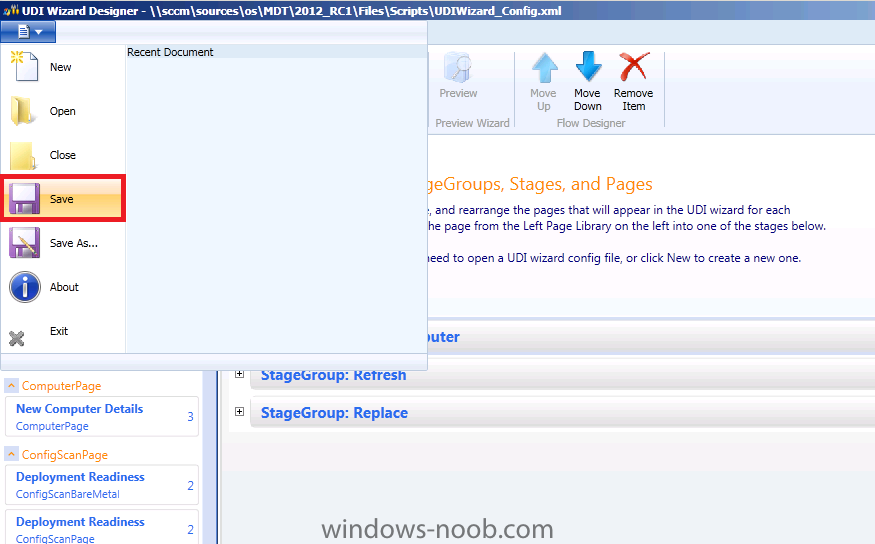
Task: Select the New menu label
Action: (60, 67)
